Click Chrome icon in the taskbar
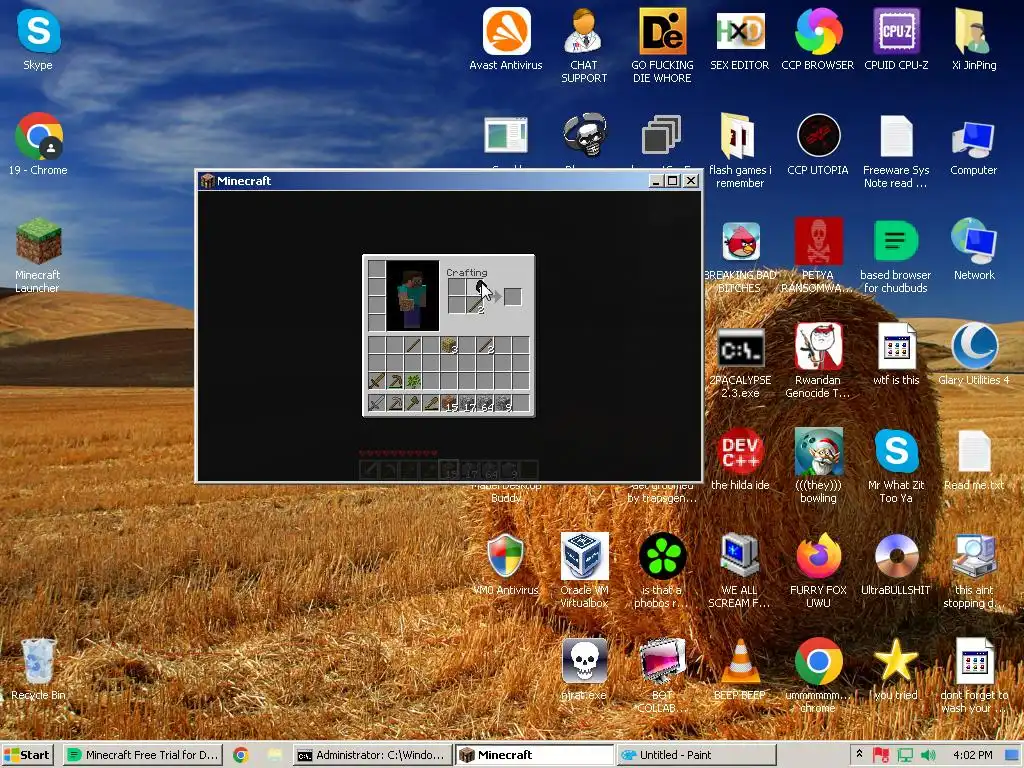The width and height of the screenshot is (1024, 768). [240, 755]
